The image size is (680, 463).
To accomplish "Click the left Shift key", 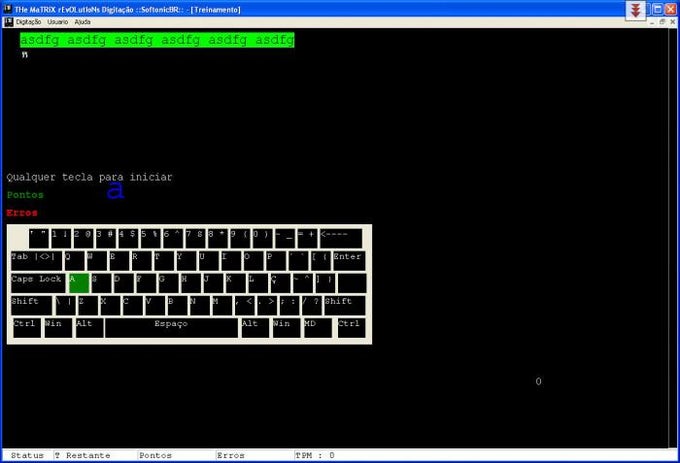I will click(x=31, y=306).
